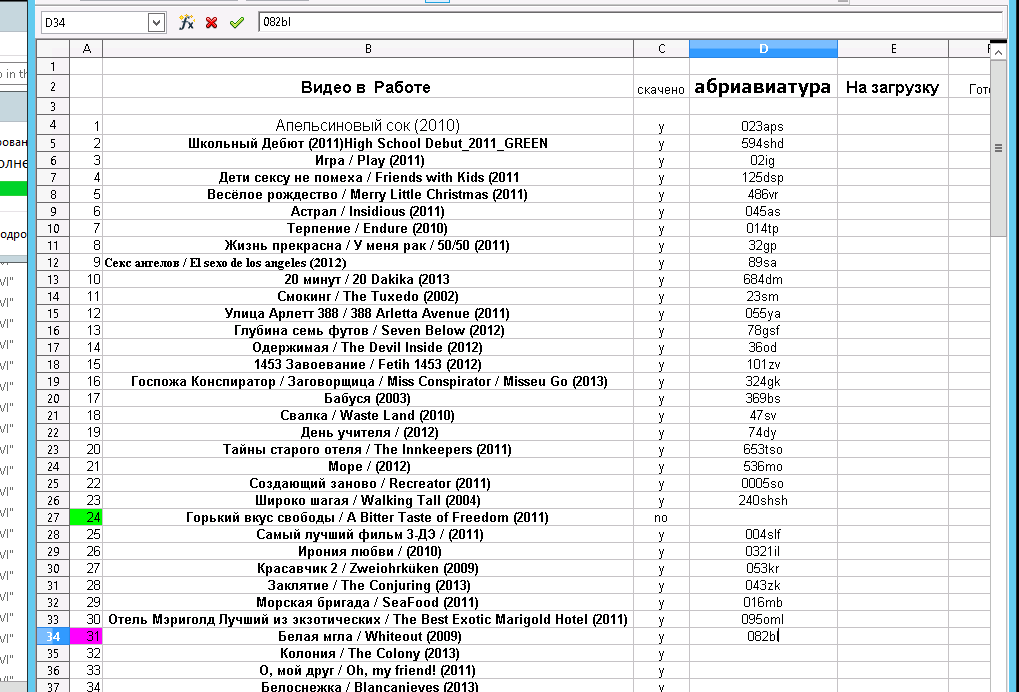Image resolution: width=1019 pixels, height=692 pixels.
Task: Click into the formula input line
Action: coord(630,22)
